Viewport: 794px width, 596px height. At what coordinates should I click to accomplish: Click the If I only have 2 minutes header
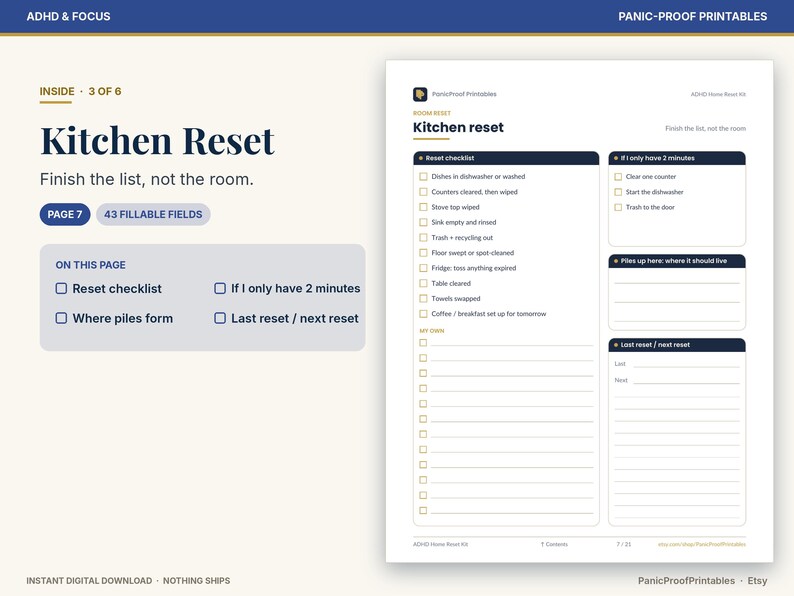pyautogui.click(x=677, y=158)
